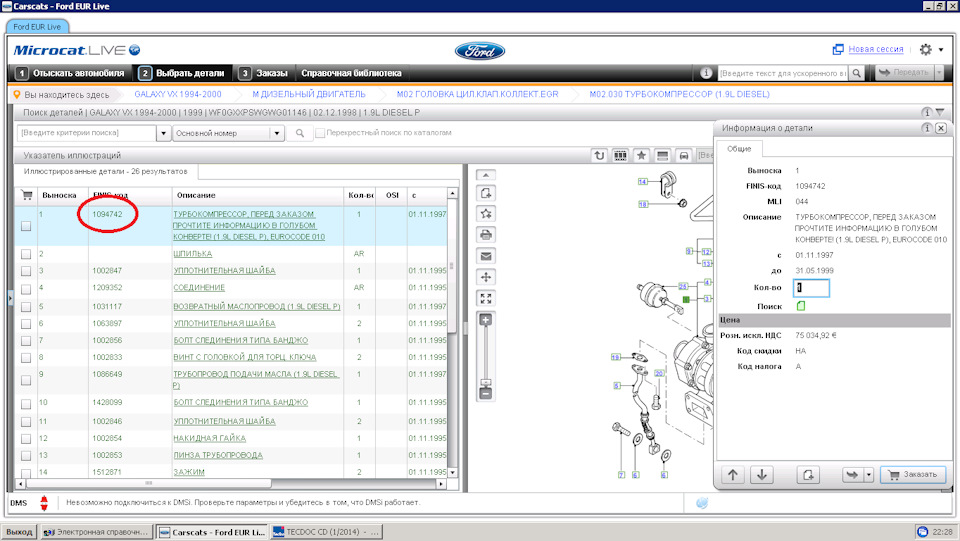This screenshot has height=541, width=960.
Task: Click the Заказать order button
Action: click(913, 475)
